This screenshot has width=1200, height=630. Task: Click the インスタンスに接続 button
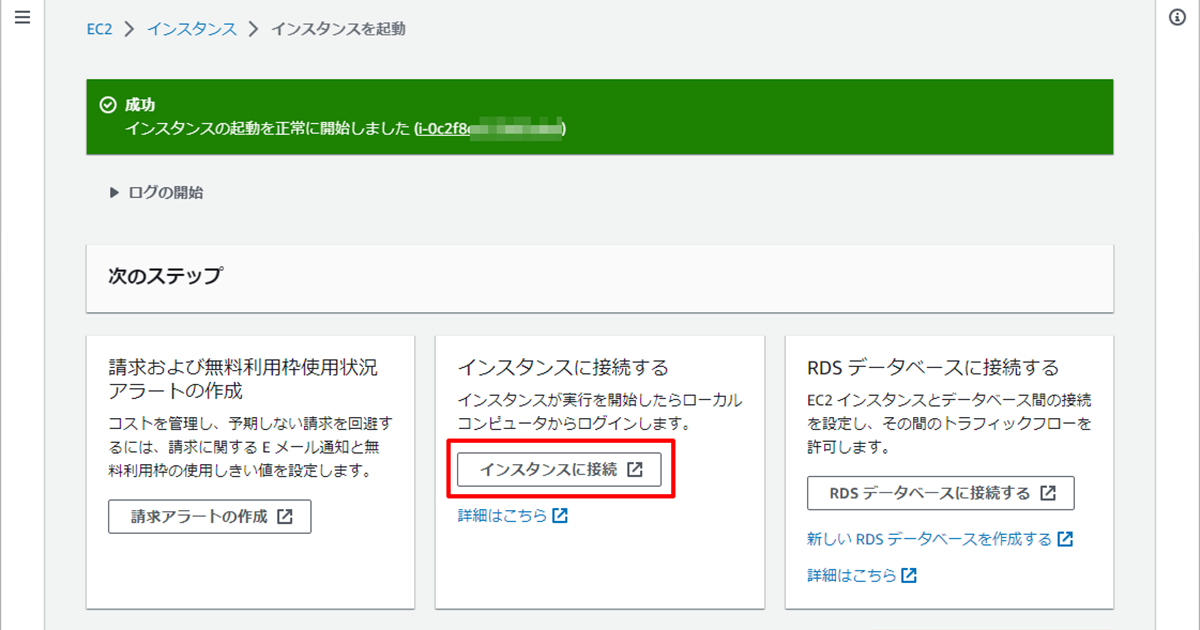click(559, 469)
